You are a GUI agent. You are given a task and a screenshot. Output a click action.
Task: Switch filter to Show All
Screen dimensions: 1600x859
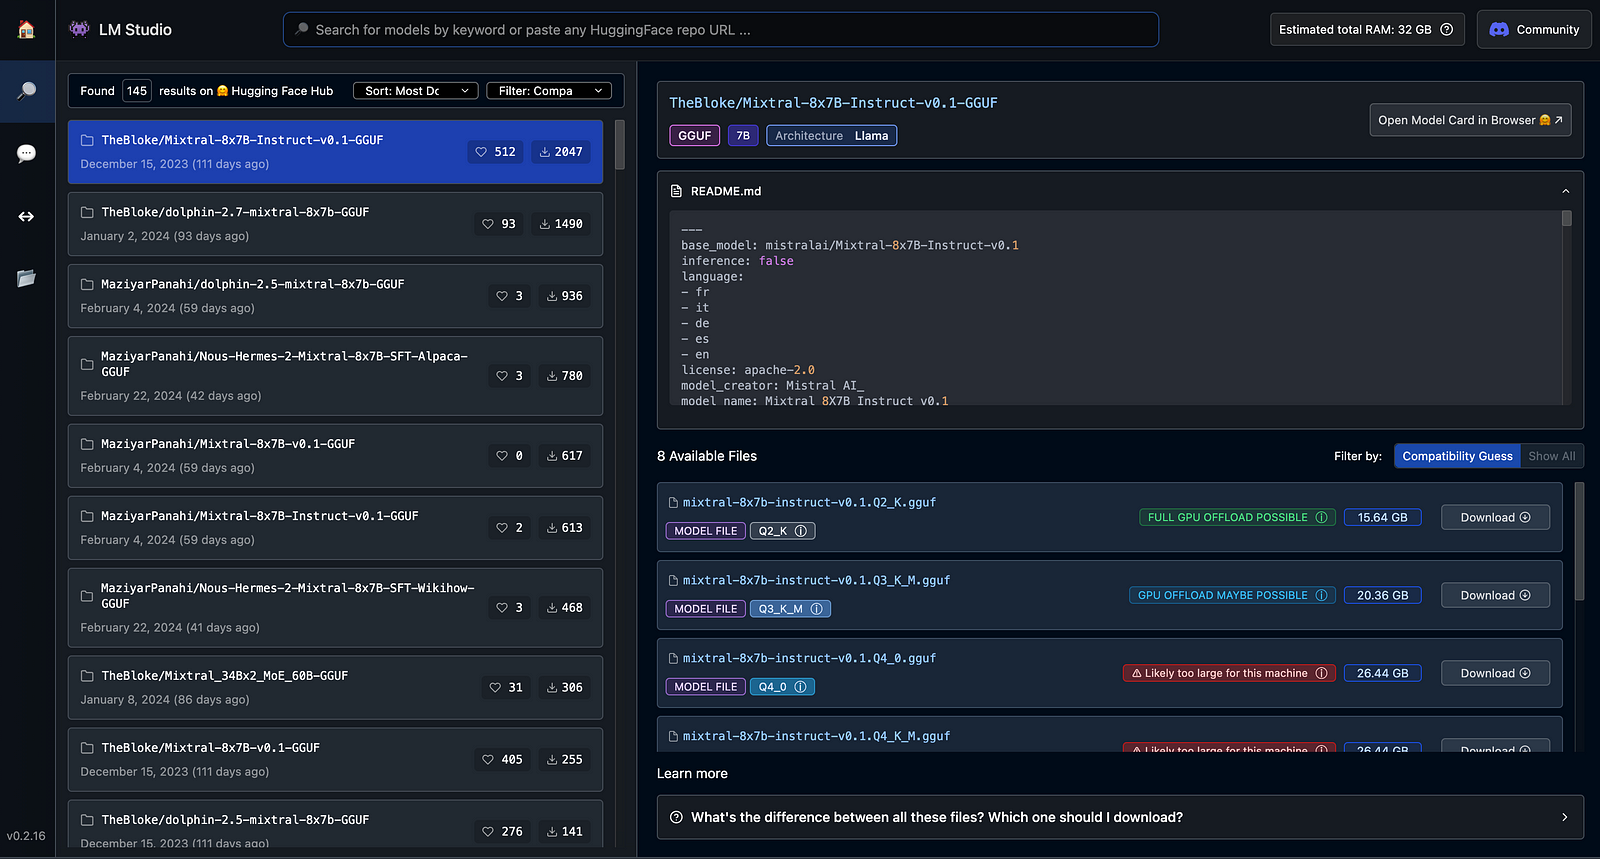click(x=1551, y=456)
